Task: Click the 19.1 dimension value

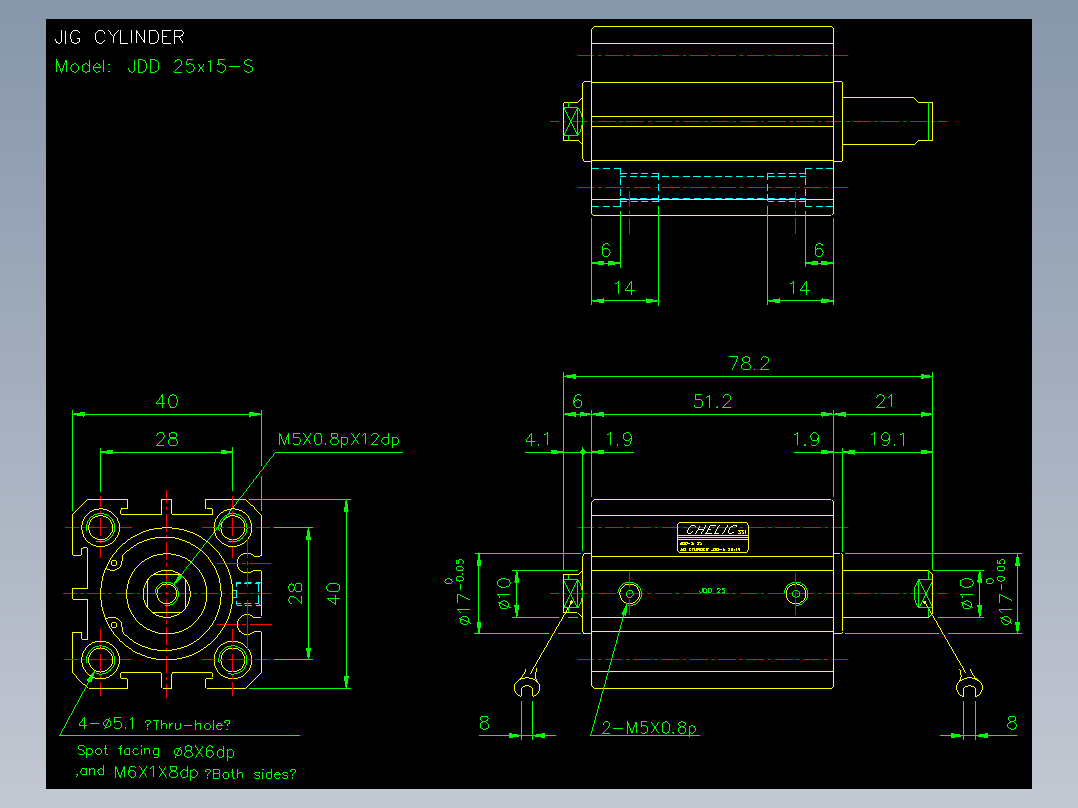Action: pos(888,439)
